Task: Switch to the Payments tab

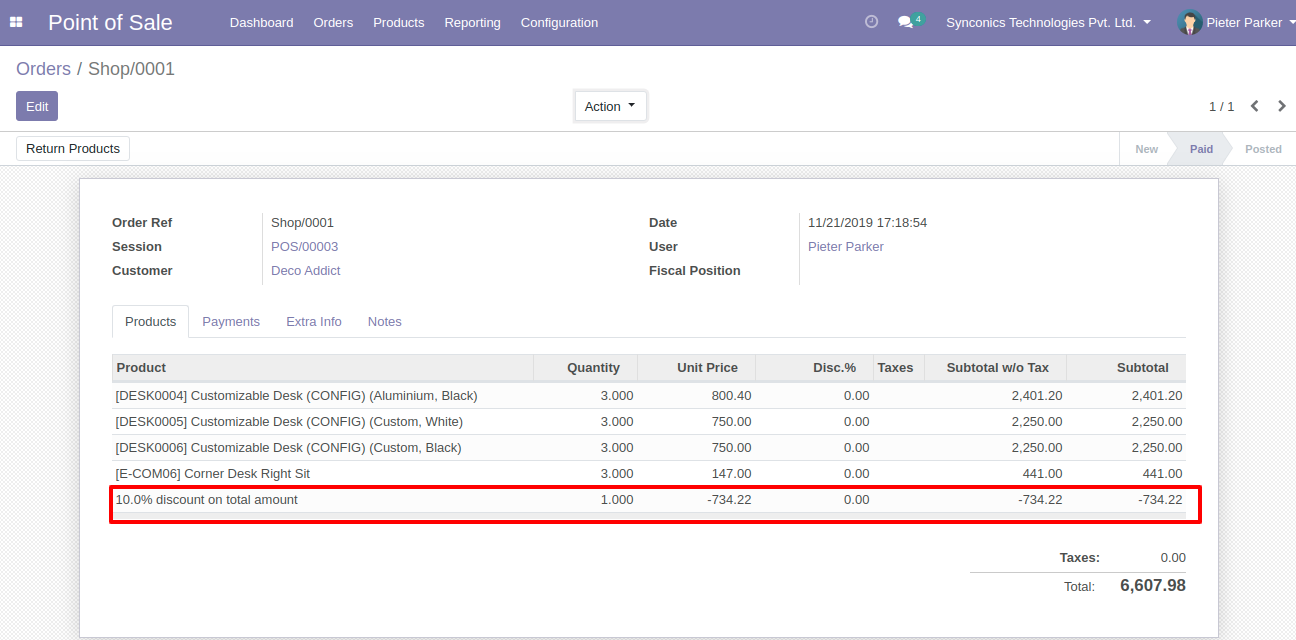Action: (x=231, y=321)
